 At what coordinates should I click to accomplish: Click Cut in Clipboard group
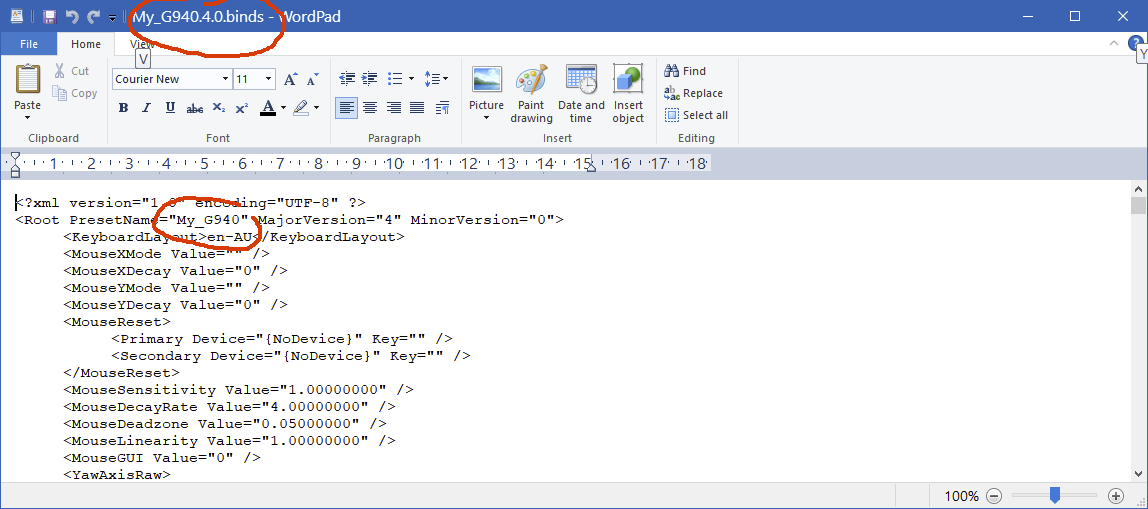point(71,71)
